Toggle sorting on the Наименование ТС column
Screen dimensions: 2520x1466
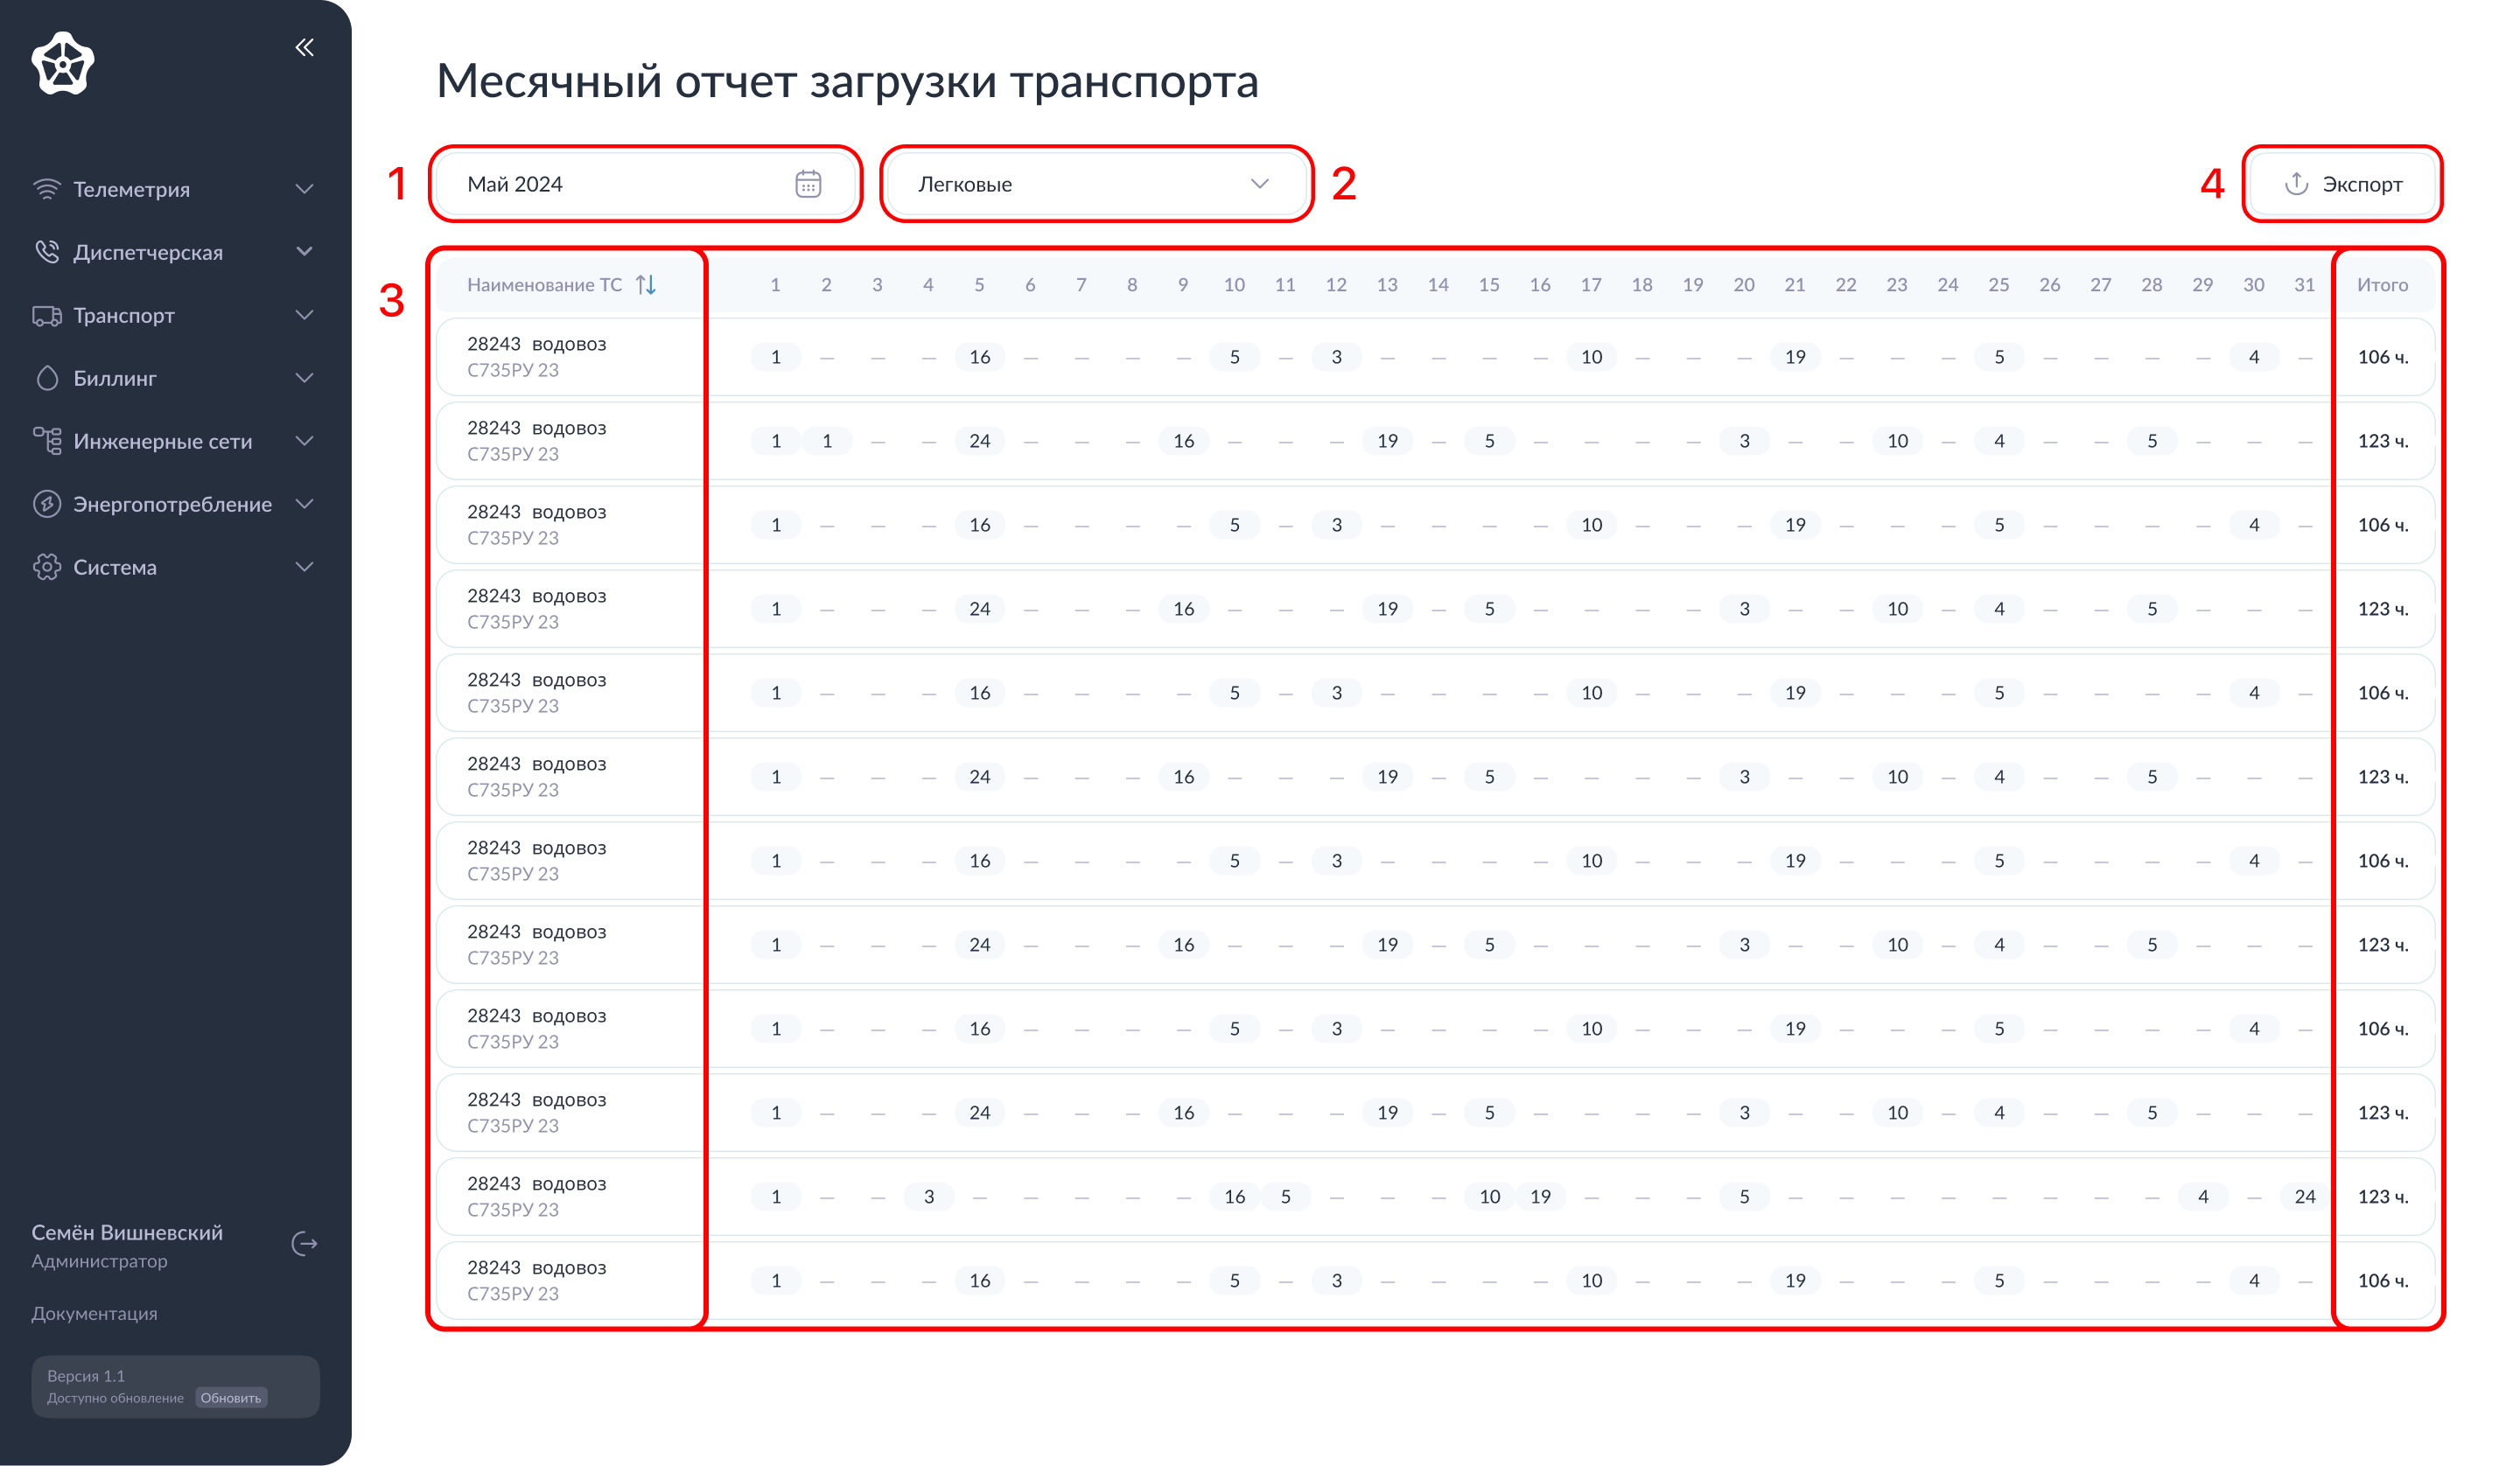pos(648,284)
